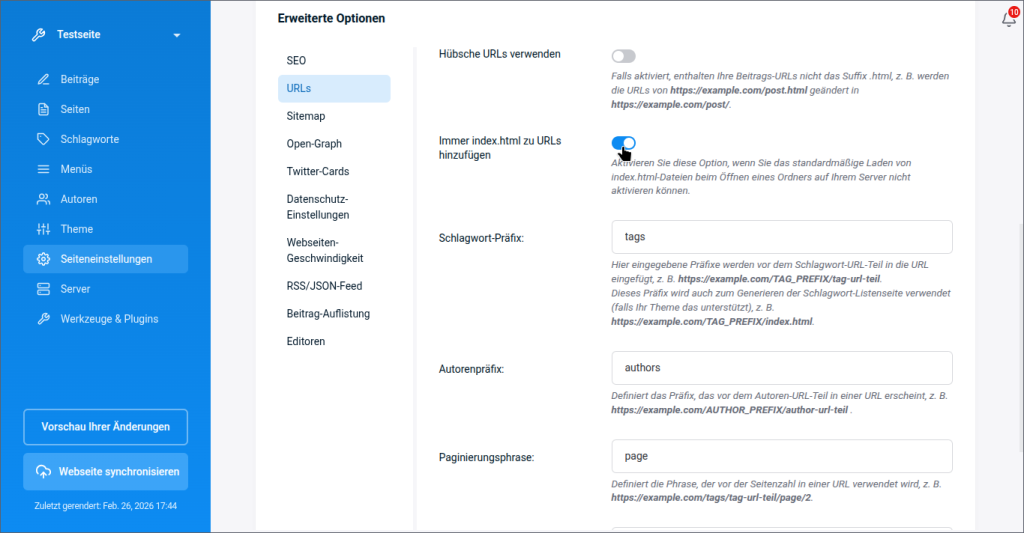Switch to the Sitemap tab
Viewport: 1024px width, 533px height.
click(x=305, y=116)
